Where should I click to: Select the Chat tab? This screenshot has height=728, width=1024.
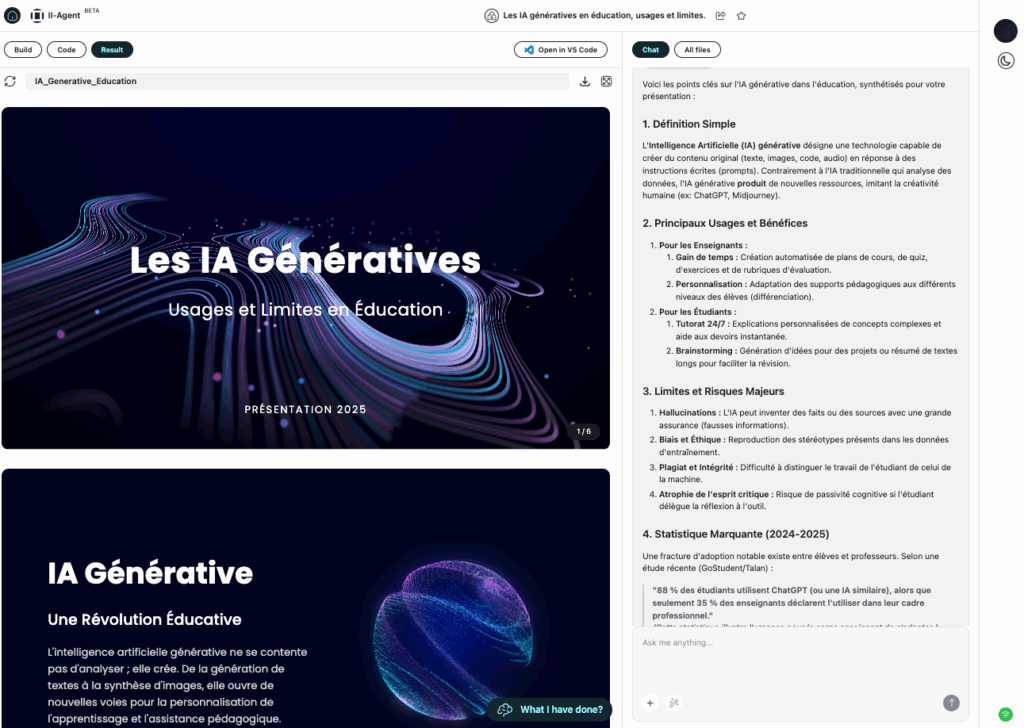[650, 50]
